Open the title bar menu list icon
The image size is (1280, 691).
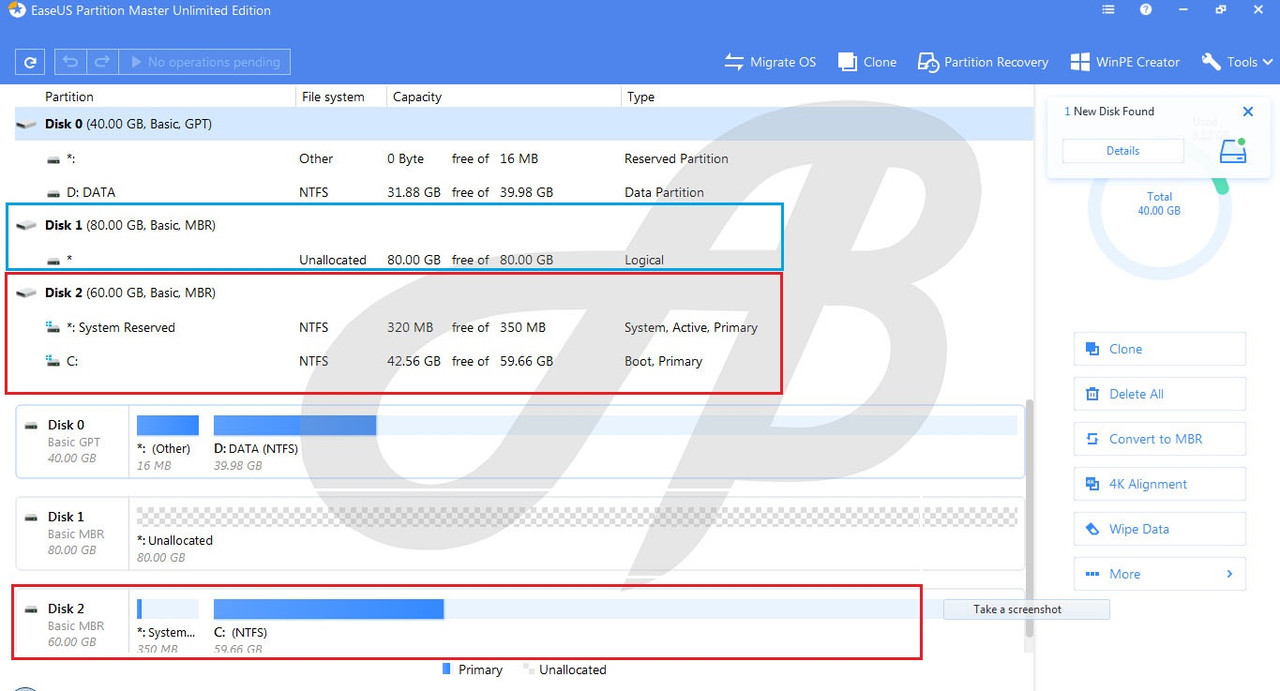tap(1108, 10)
